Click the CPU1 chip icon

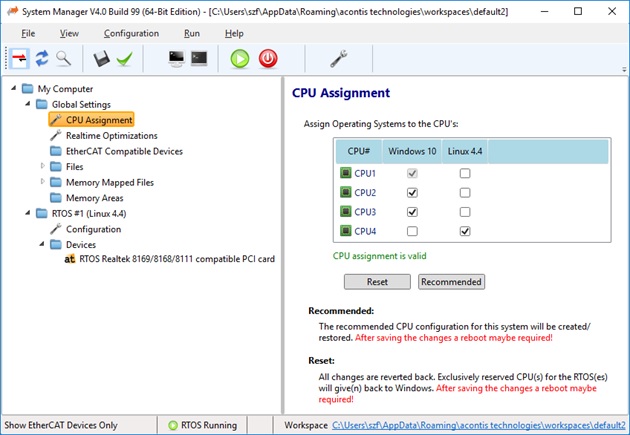[x=346, y=173]
